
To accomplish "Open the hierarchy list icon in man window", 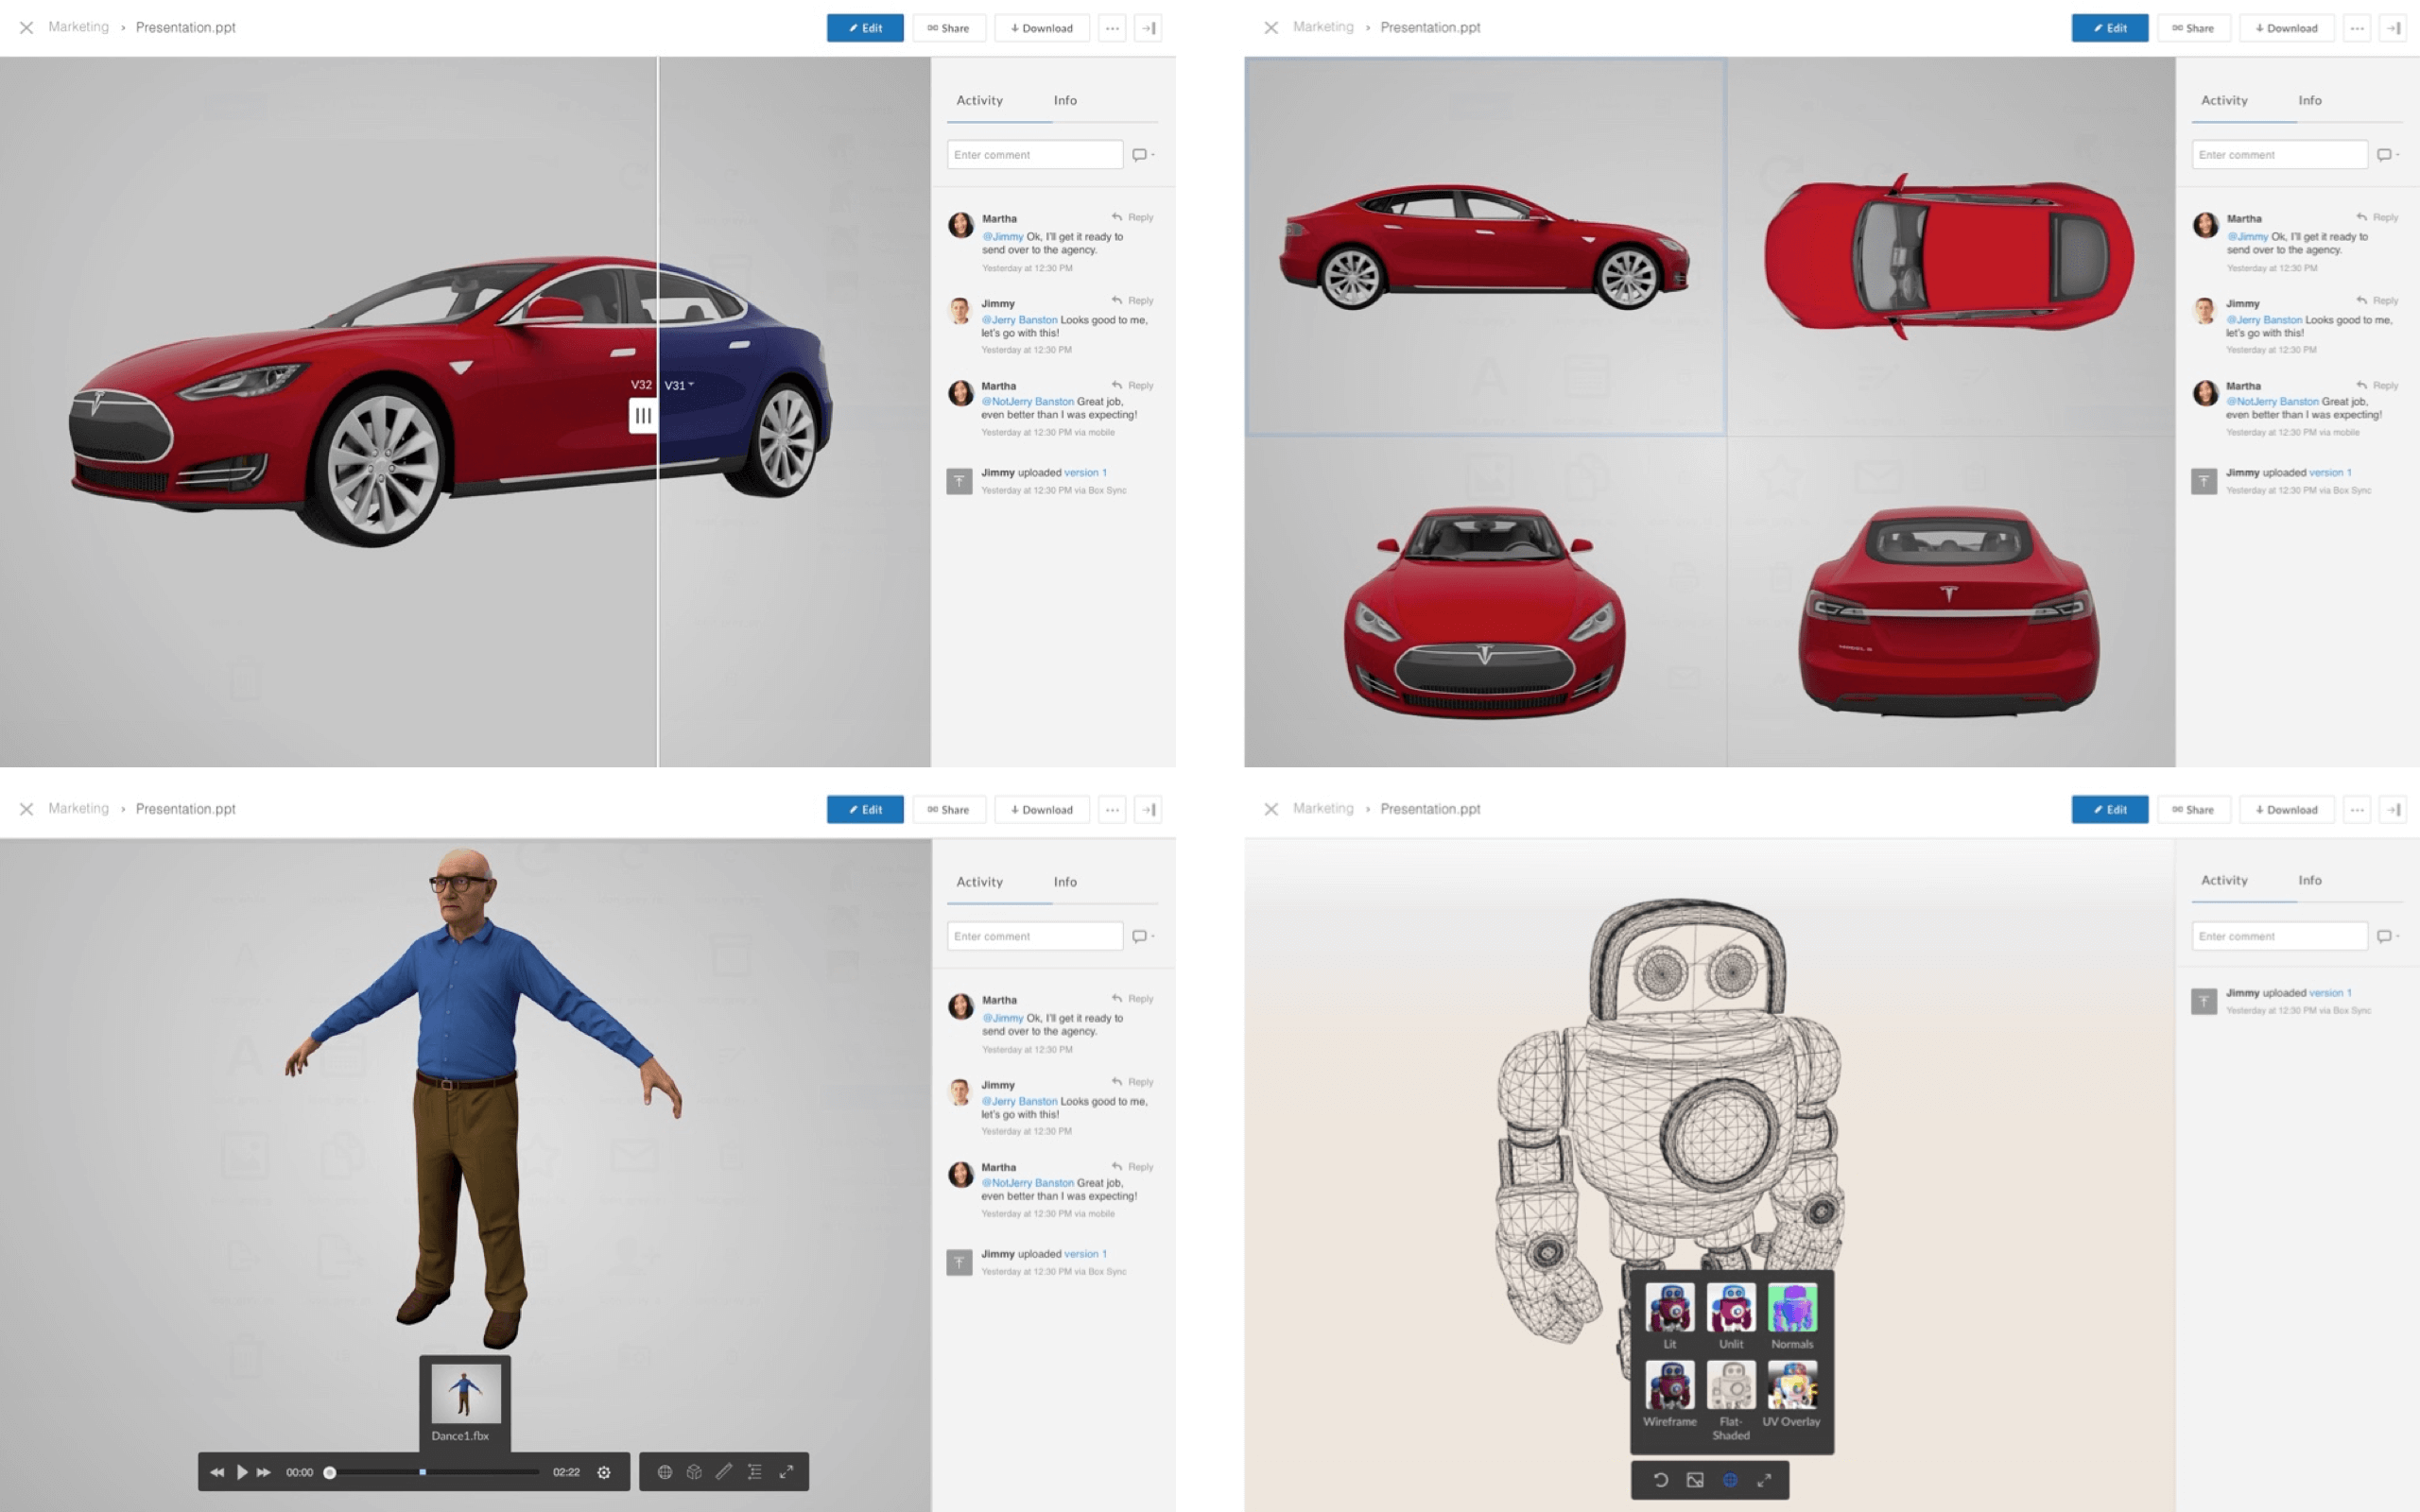I will [755, 1472].
